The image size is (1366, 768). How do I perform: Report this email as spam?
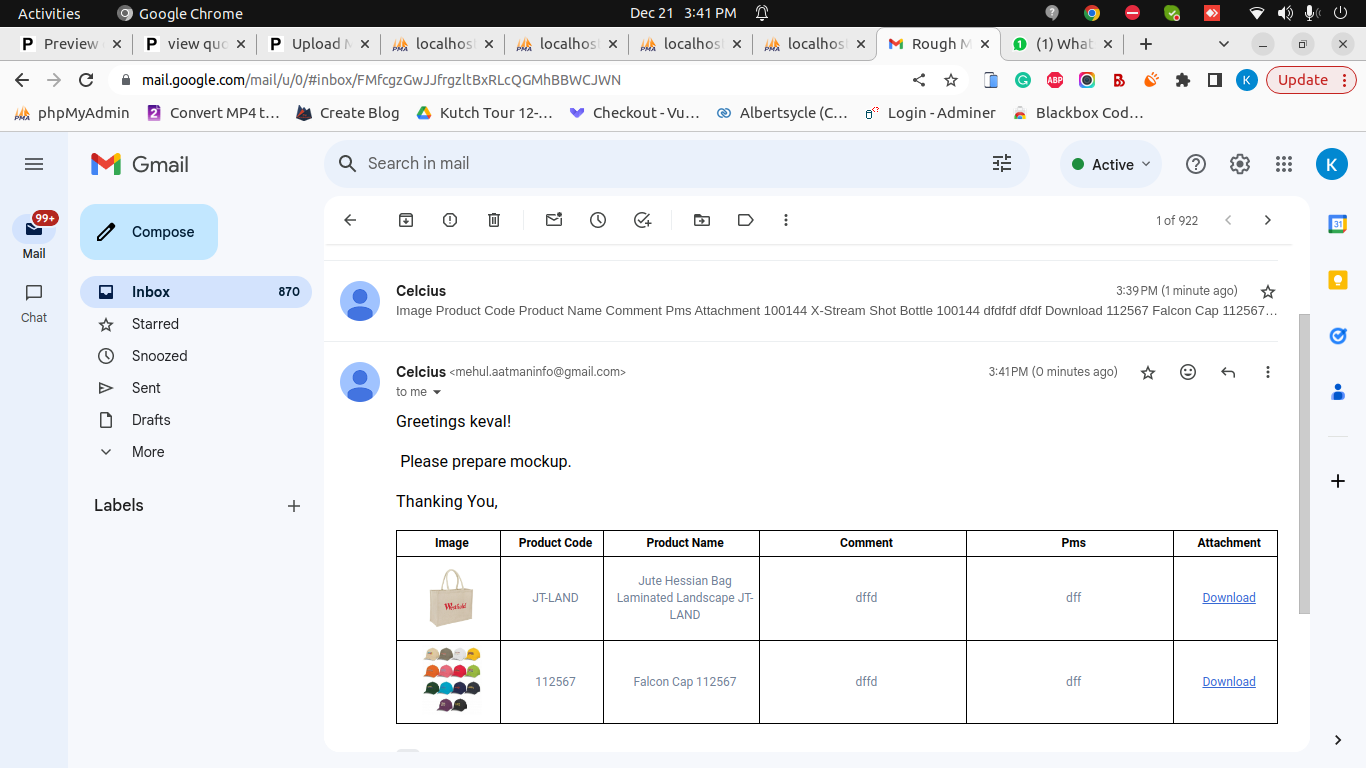pyautogui.click(x=450, y=220)
